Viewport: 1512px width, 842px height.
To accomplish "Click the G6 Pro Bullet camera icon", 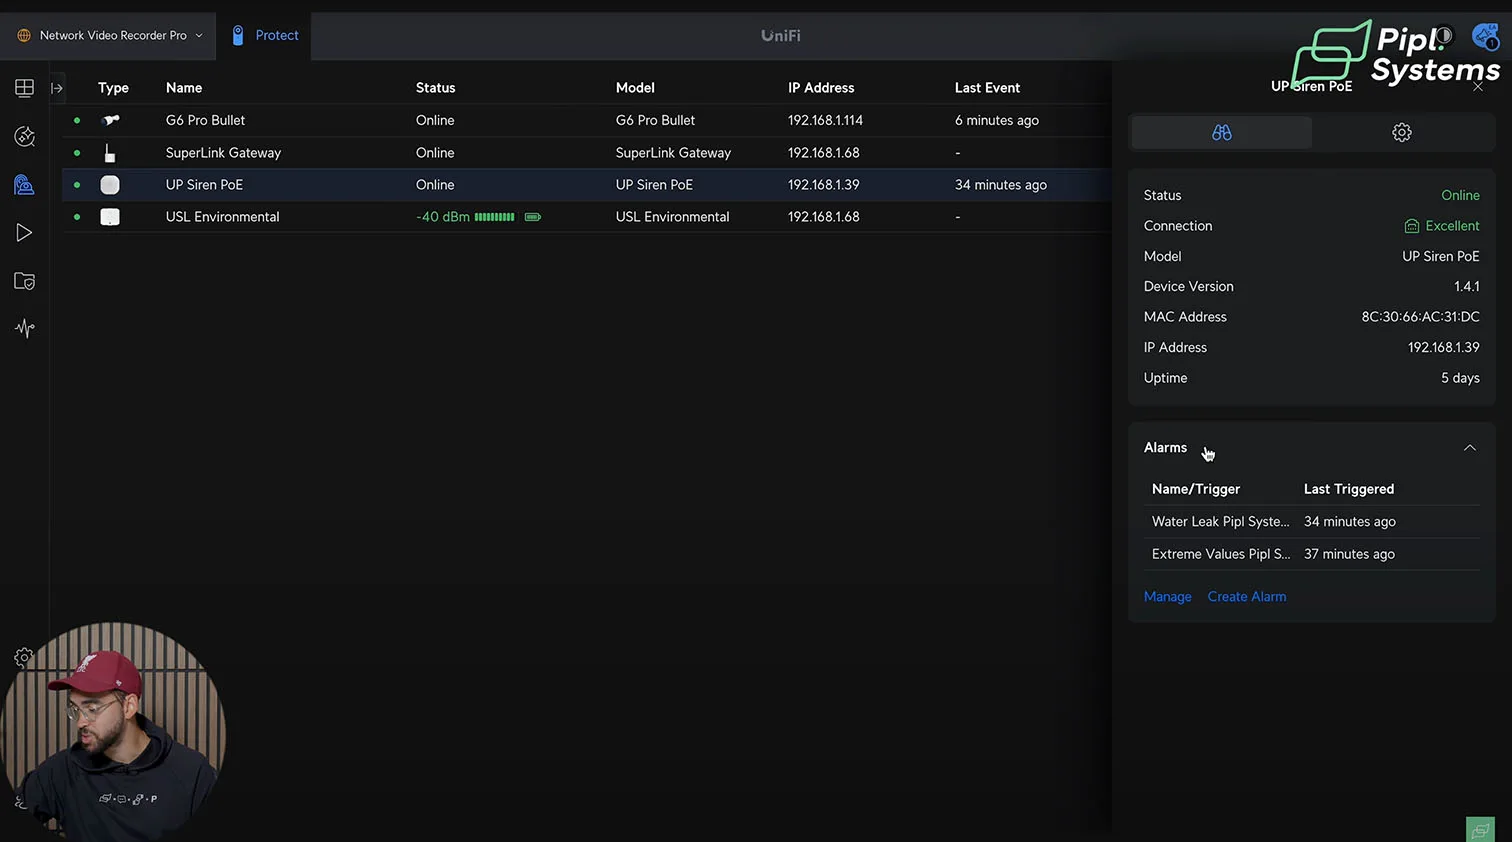I will [111, 120].
